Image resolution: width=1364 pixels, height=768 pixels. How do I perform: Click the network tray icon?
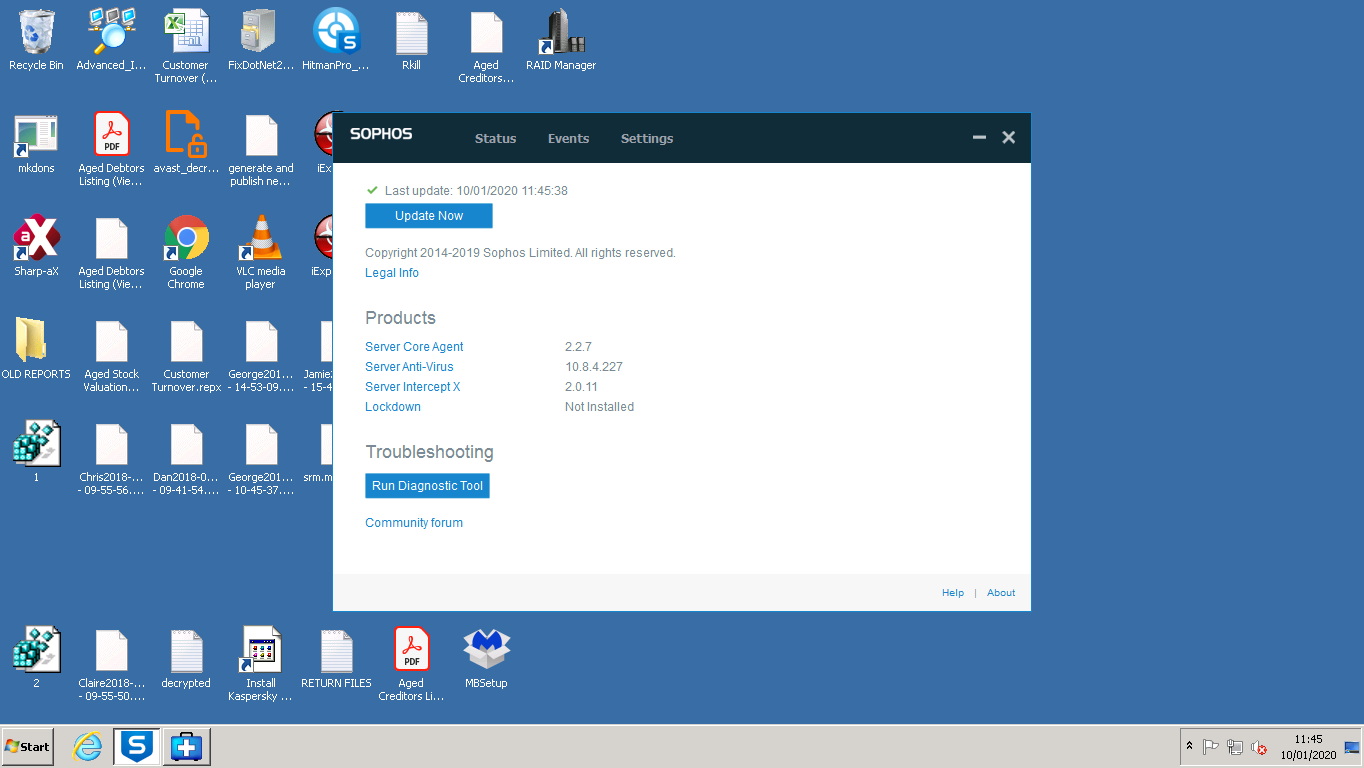tap(1235, 747)
